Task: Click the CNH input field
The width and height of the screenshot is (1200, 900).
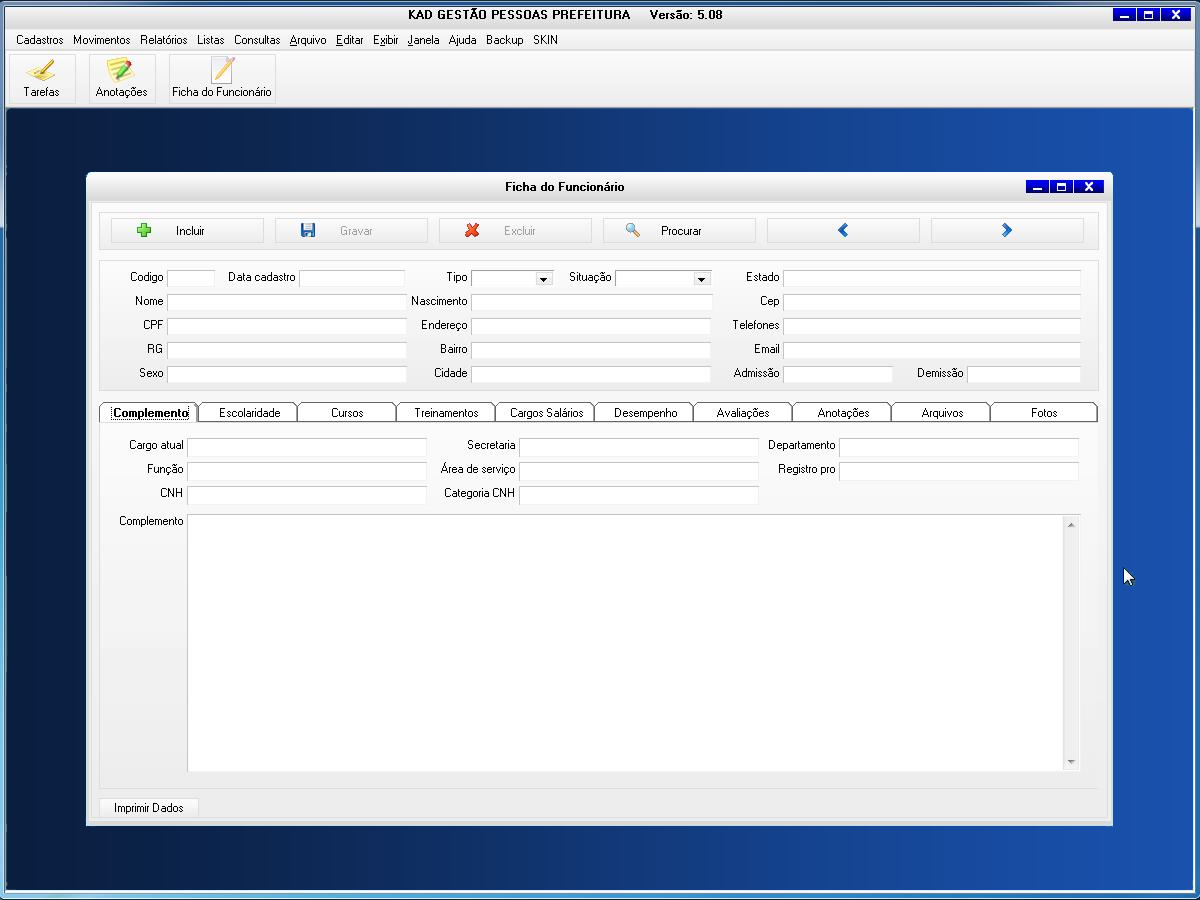Action: [x=307, y=495]
